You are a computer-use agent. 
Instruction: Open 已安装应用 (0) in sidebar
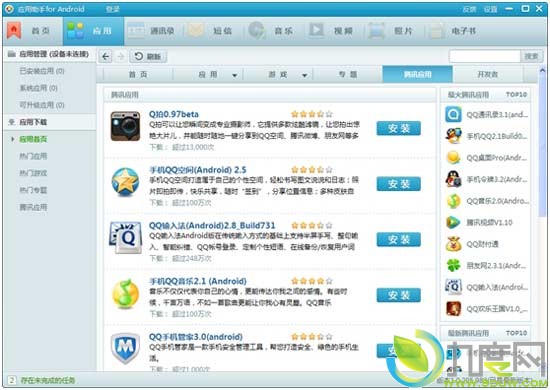pos(42,71)
